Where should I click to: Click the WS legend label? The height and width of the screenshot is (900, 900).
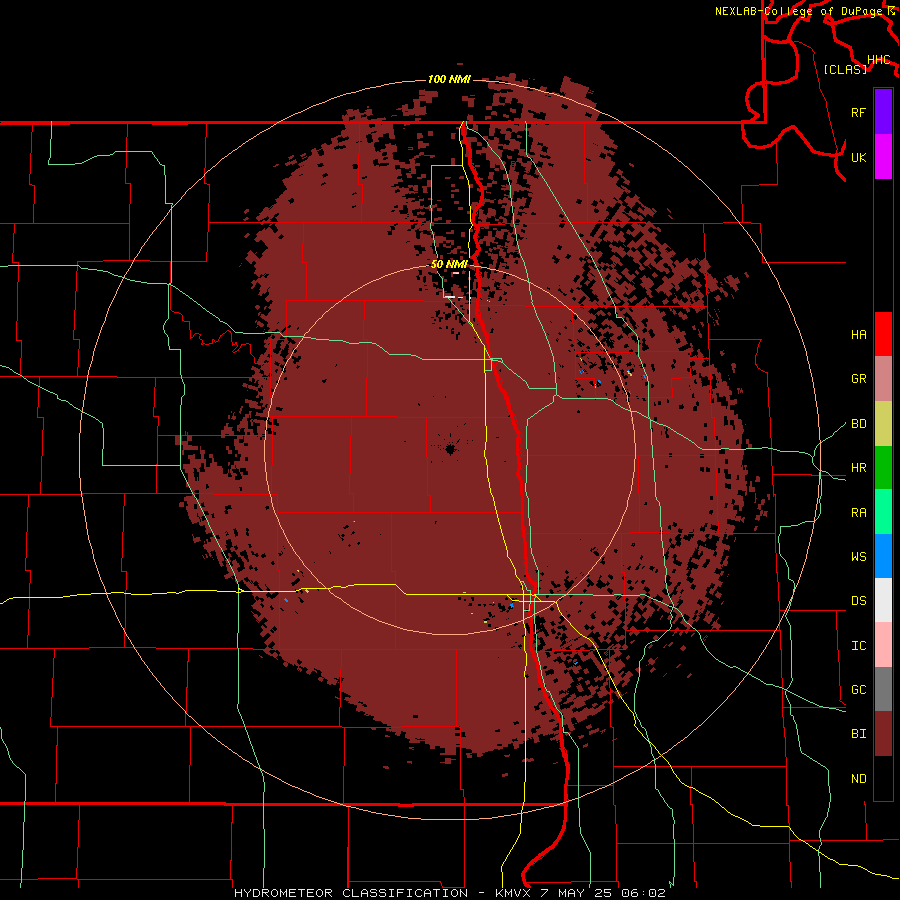click(858, 556)
